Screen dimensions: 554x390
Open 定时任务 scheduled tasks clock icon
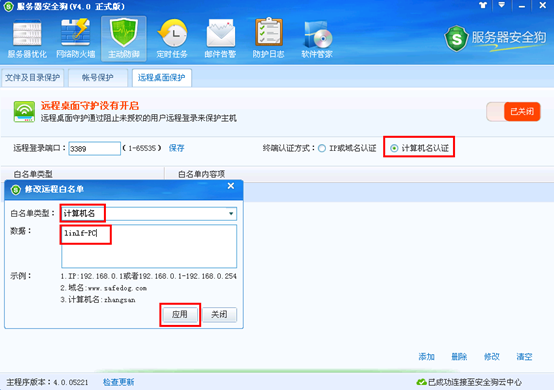172,39
